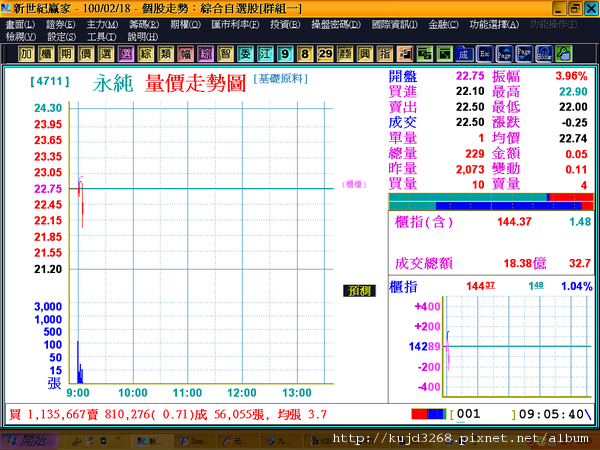Click the 加 toolbar button
This screenshot has width=600, height=450.
26,54
